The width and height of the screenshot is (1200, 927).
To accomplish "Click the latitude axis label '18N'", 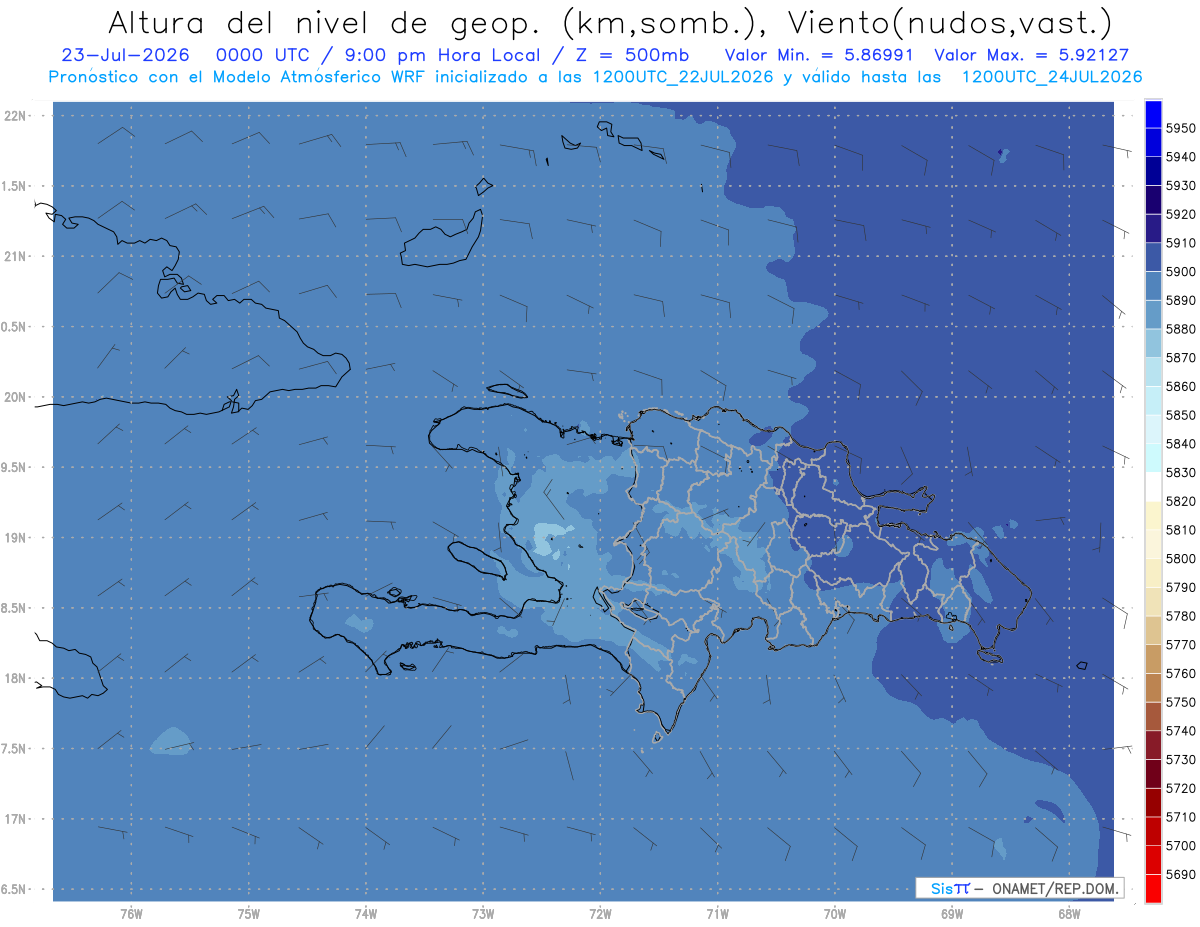I will click(14, 678).
